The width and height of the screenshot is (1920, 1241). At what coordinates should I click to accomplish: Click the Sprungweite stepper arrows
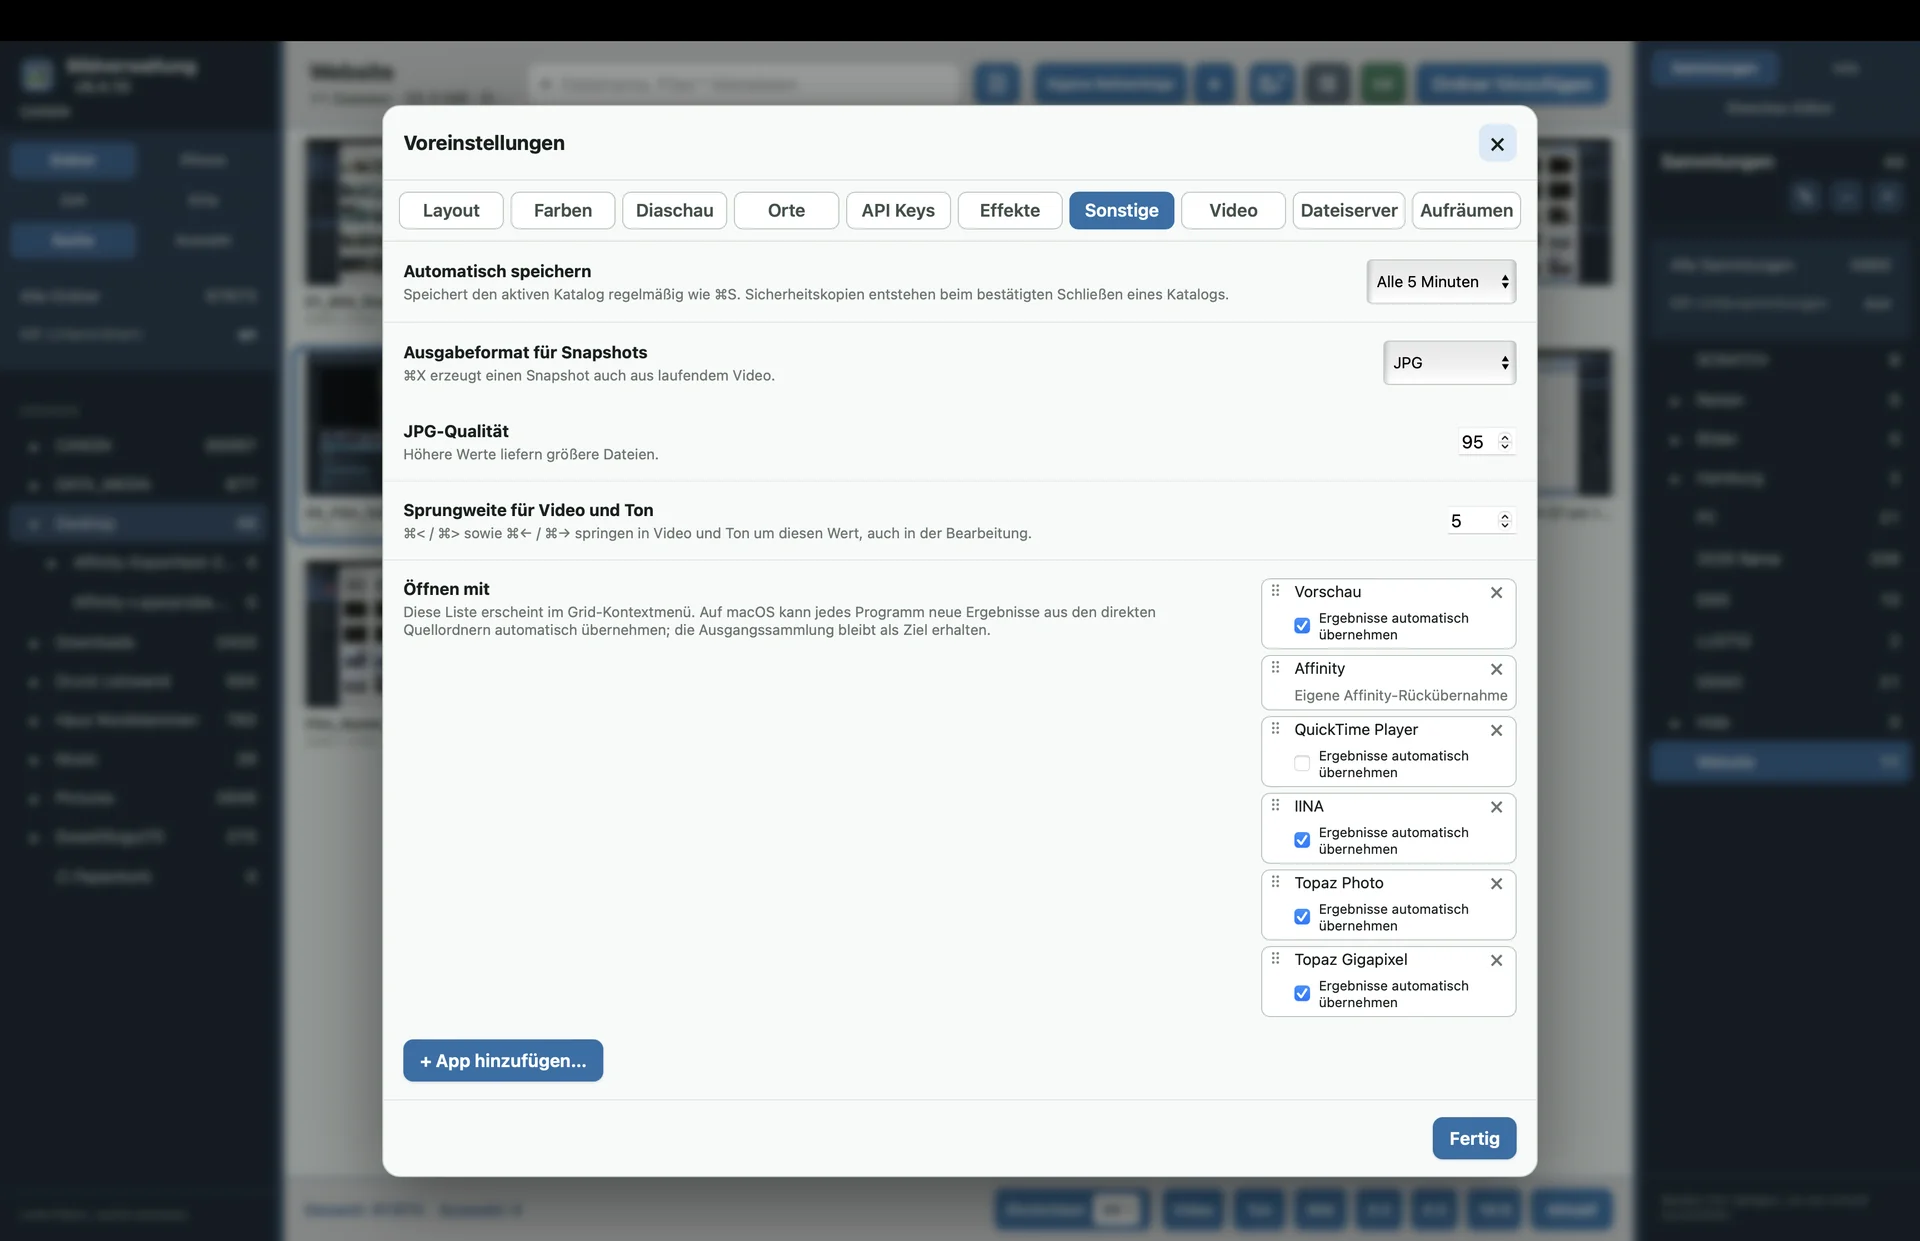point(1504,520)
